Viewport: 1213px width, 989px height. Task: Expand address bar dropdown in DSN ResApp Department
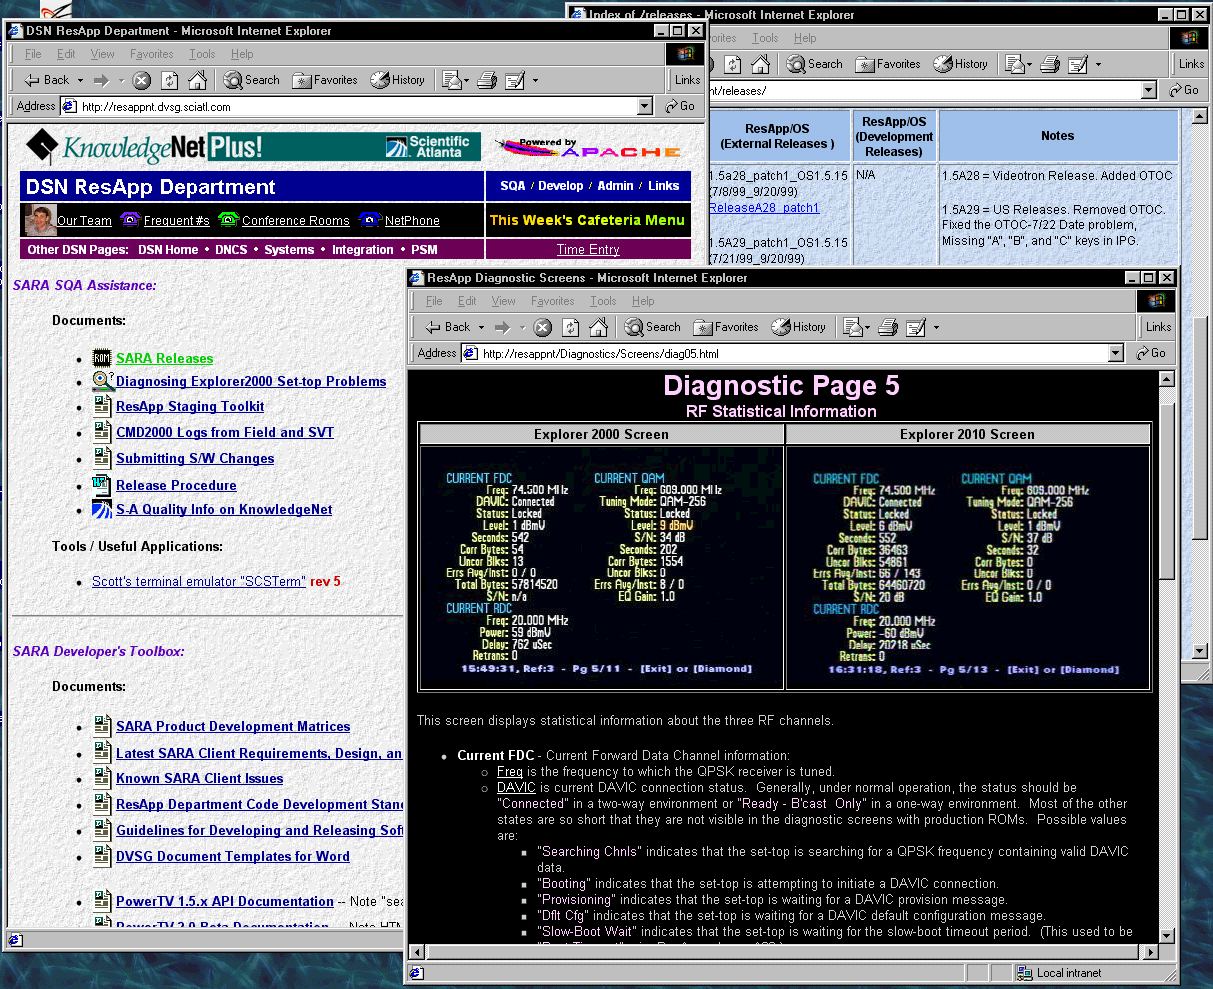click(x=645, y=106)
